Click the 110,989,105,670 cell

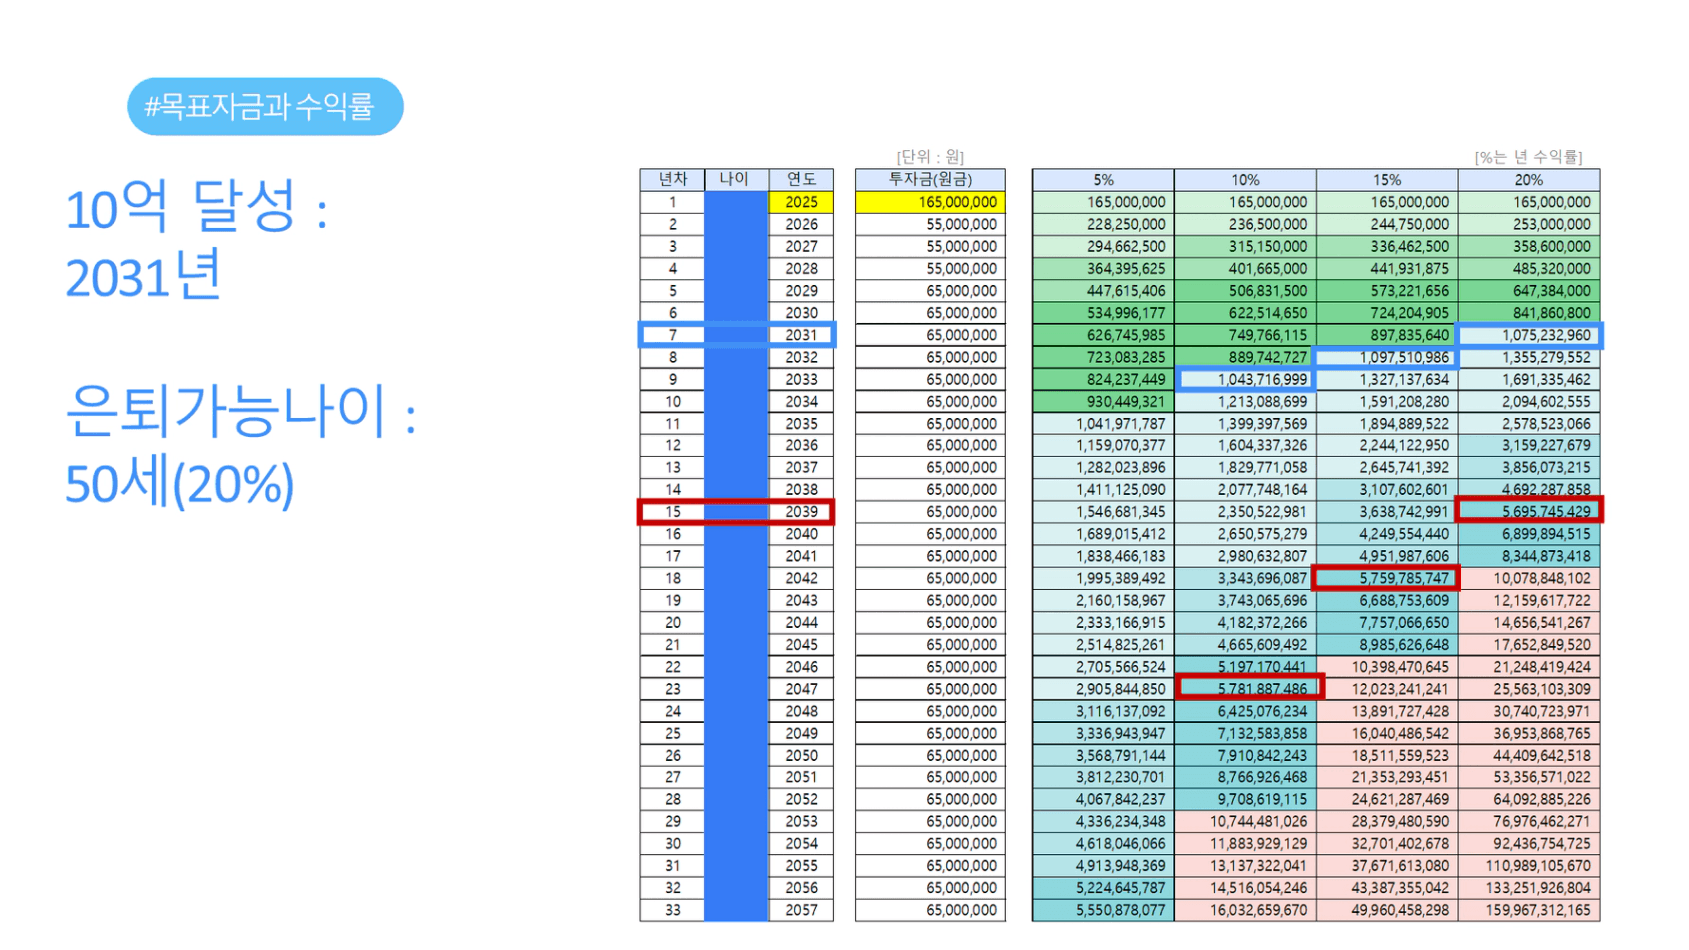1529,866
